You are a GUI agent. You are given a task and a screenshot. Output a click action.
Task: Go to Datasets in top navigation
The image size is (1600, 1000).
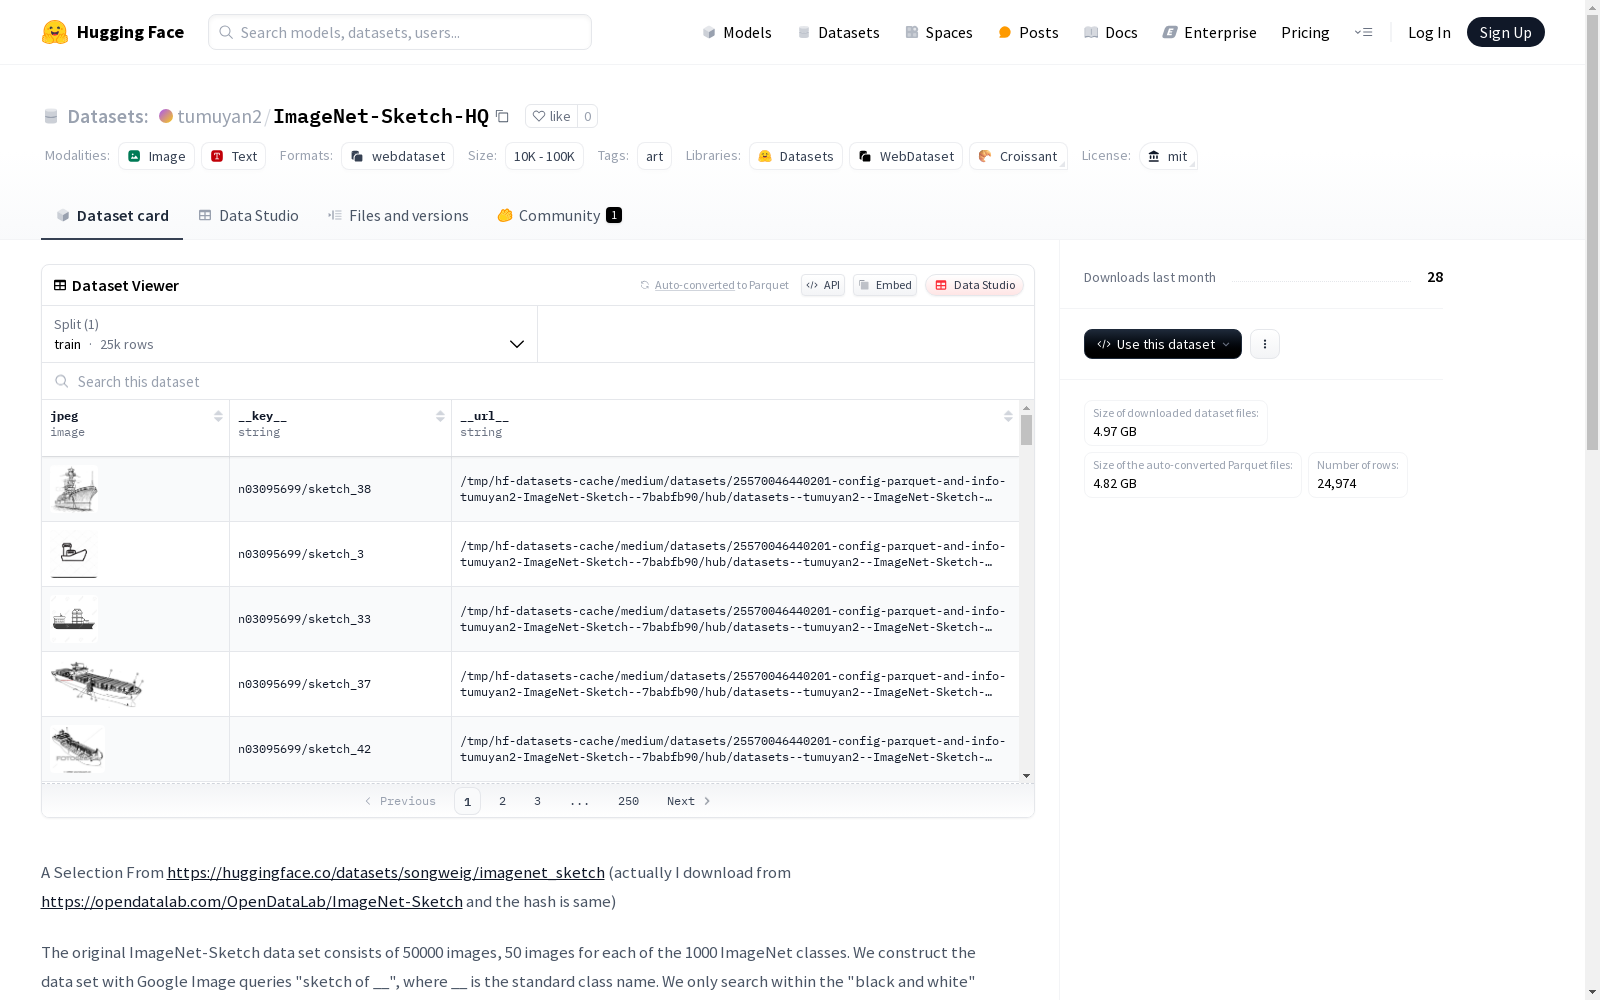click(838, 32)
